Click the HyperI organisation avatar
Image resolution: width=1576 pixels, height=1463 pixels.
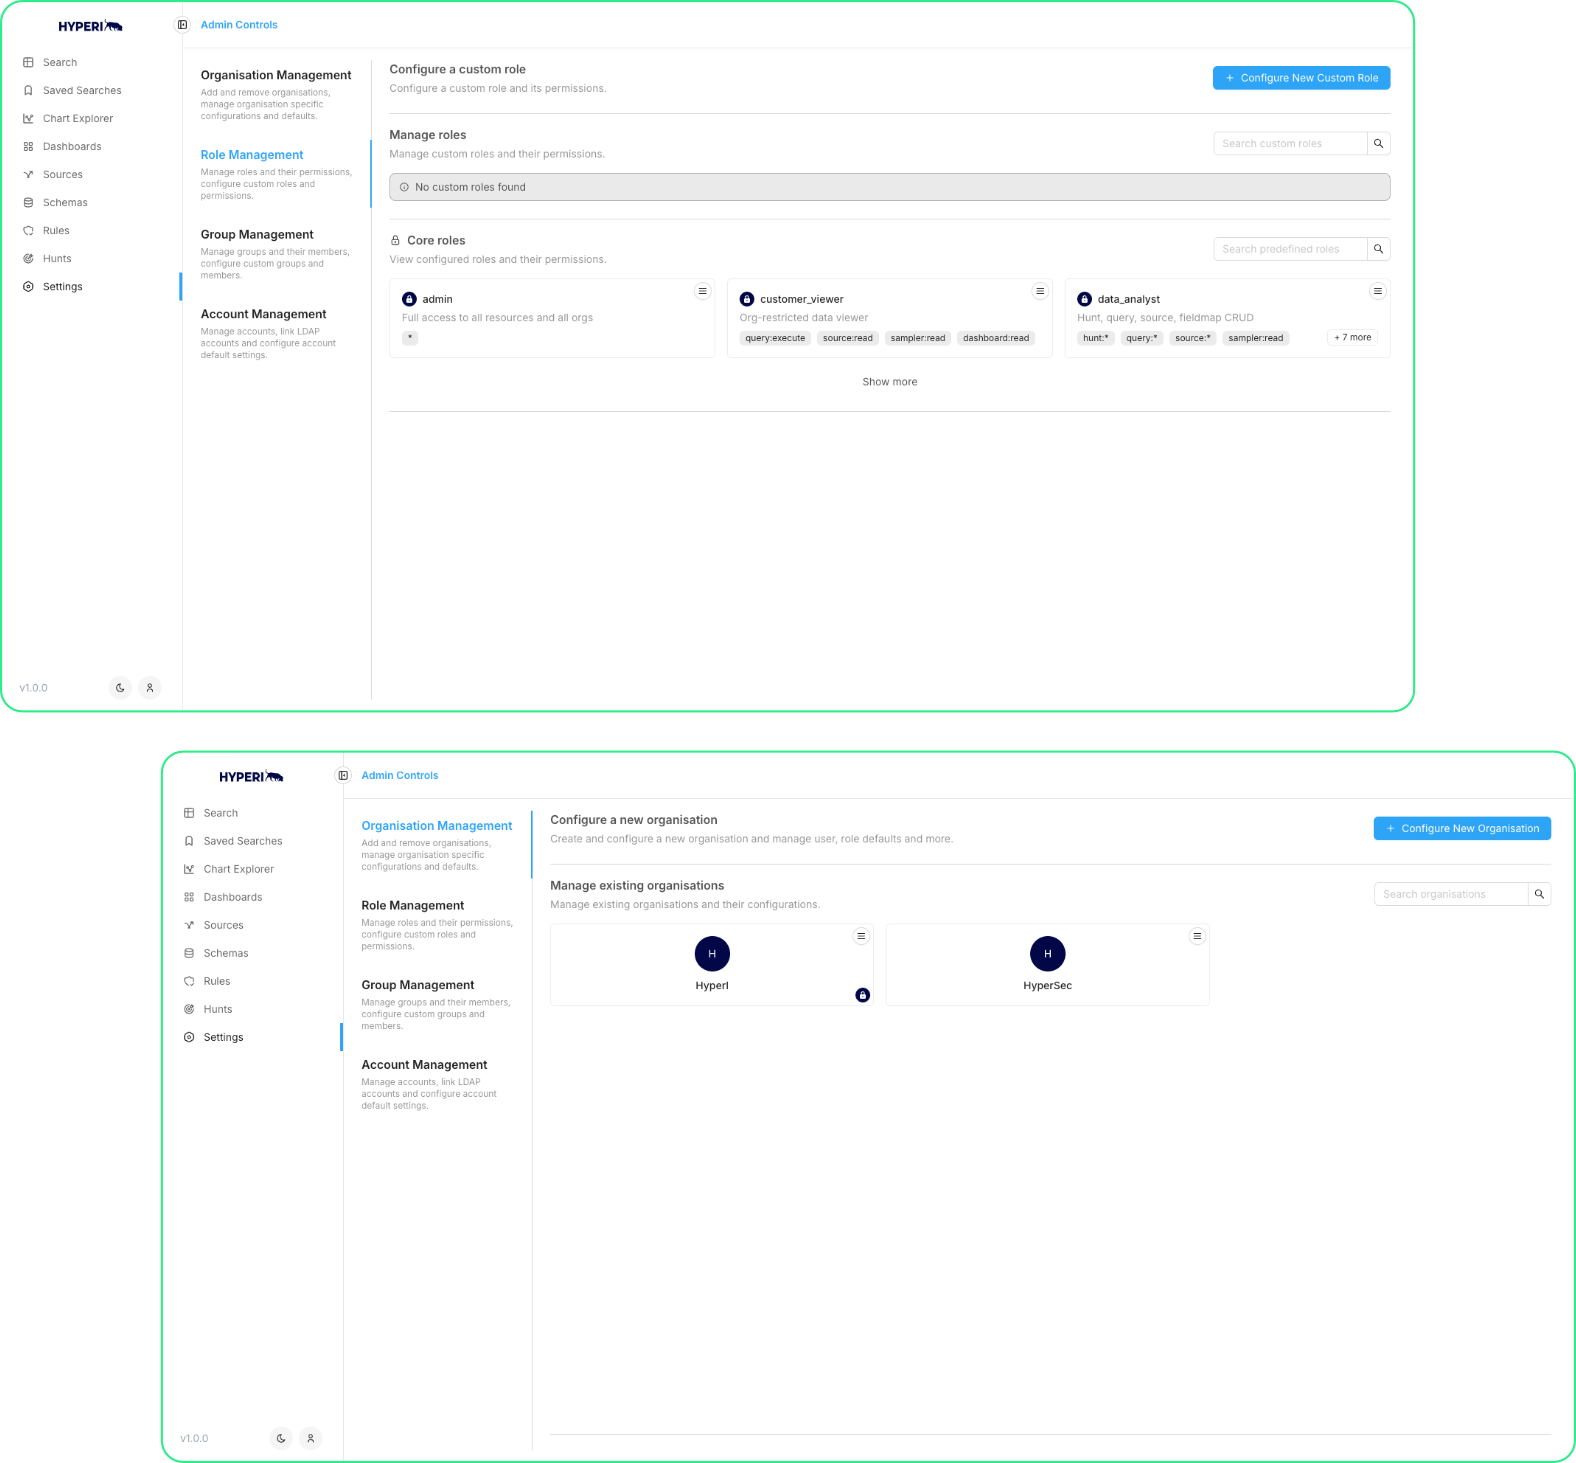point(712,954)
